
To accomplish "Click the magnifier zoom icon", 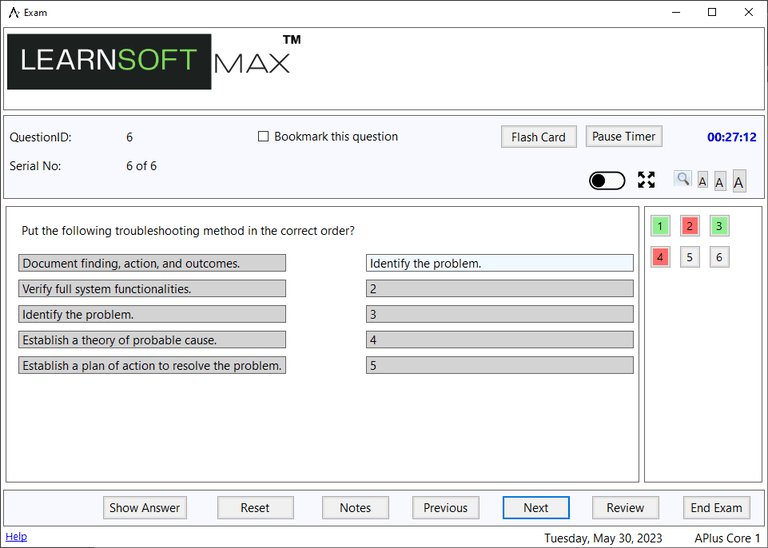I will 682,179.
